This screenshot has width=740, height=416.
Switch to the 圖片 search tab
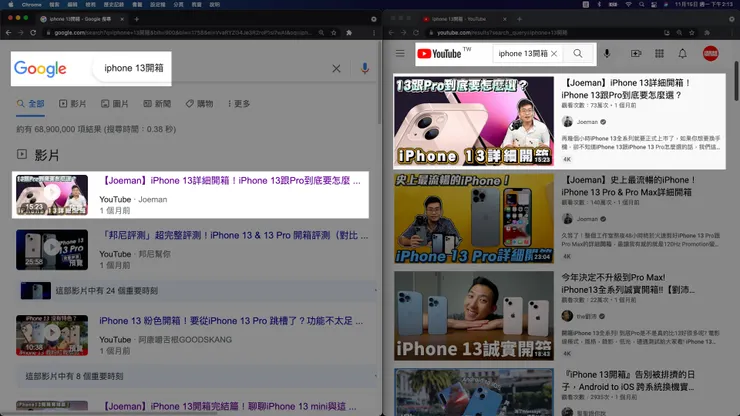[x=115, y=103]
